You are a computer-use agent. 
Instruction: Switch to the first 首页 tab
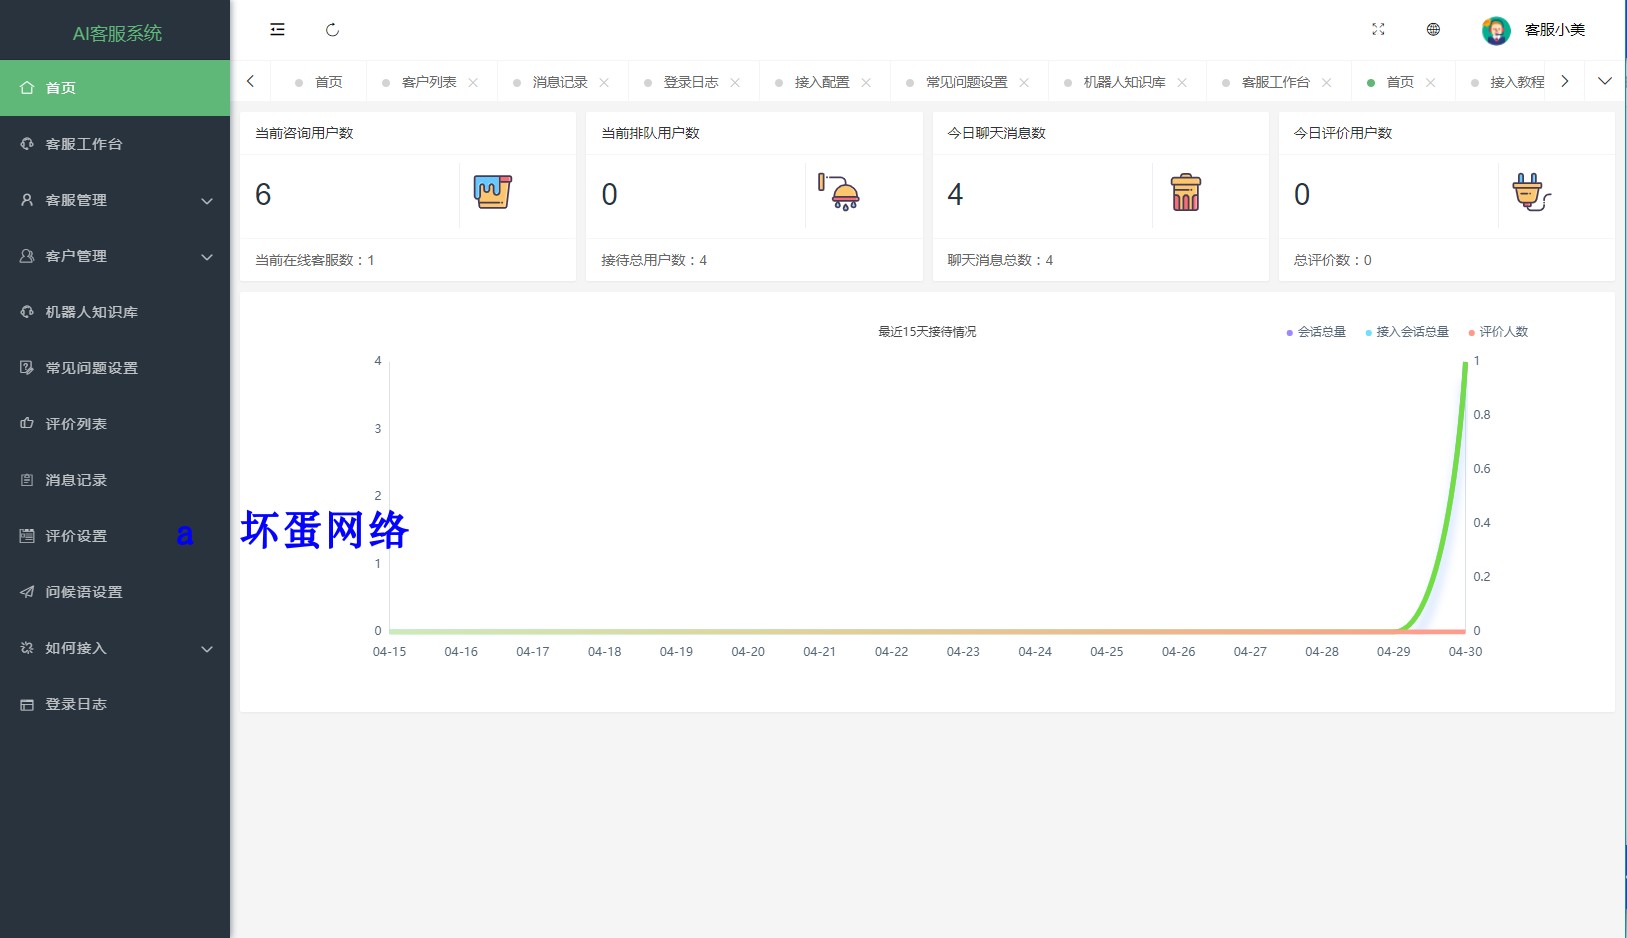pos(319,82)
